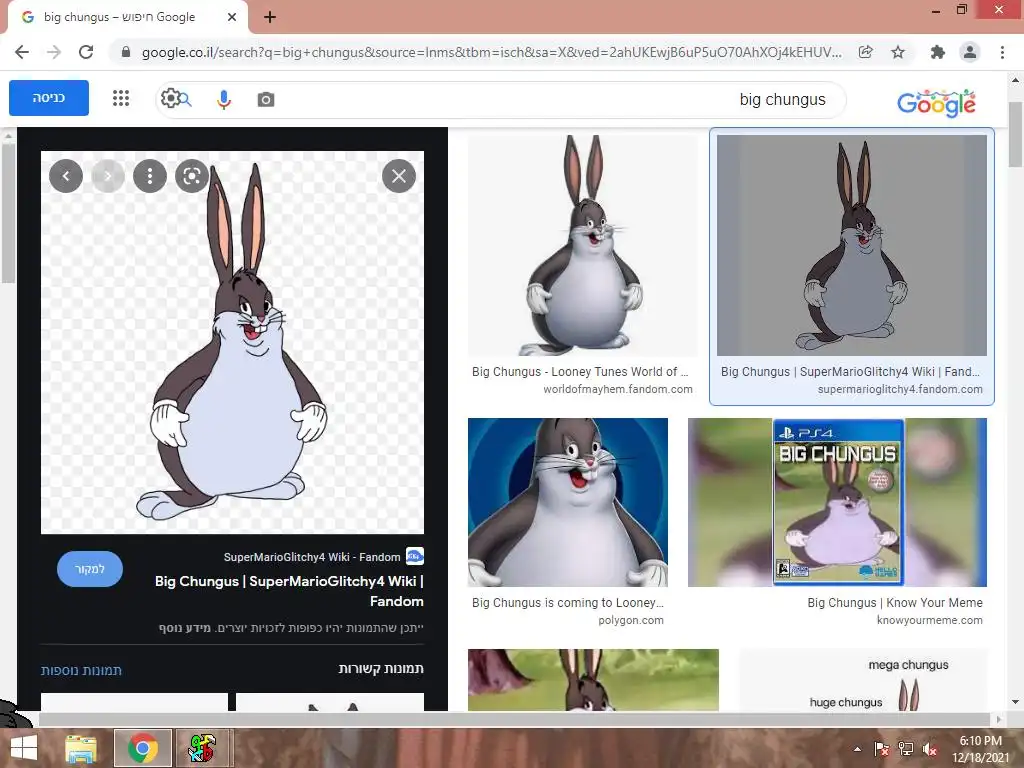Click the knowyourmeme.com domain text
Image resolution: width=1024 pixels, height=768 pixels.
[929, 620]
